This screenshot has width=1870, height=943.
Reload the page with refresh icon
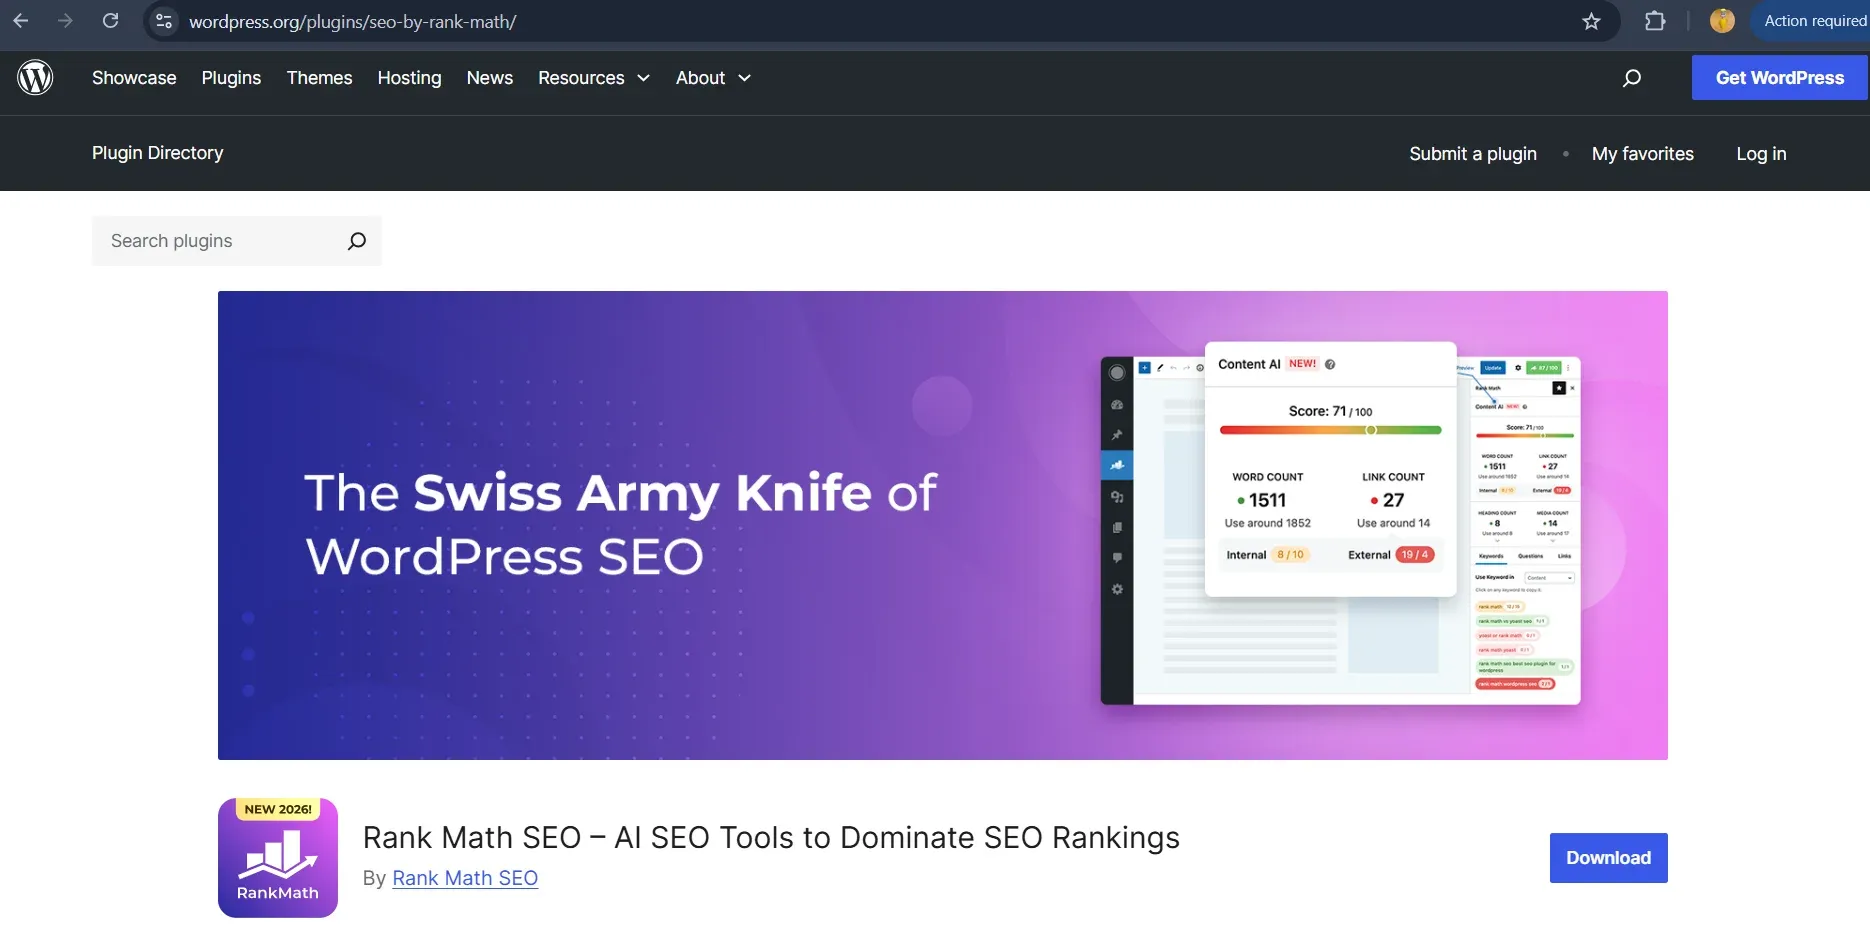tap(111, 21)
